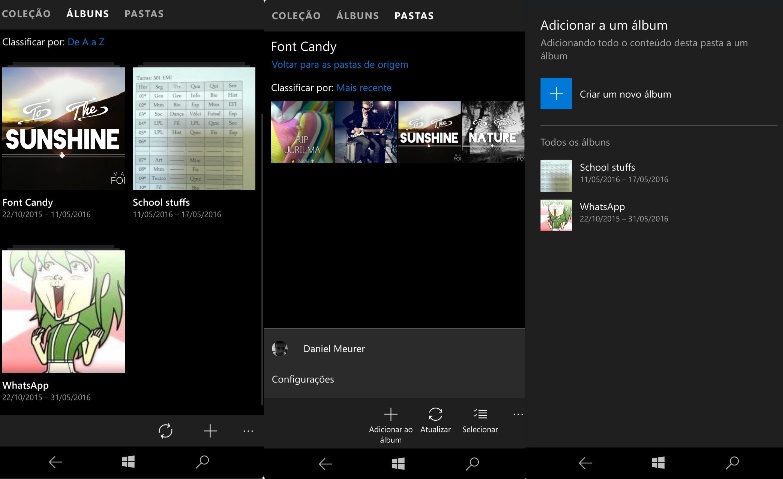This screenshot has width=783, height=479.
Task: Open the Font Candy album thumbnail
Action: point(63,128)
